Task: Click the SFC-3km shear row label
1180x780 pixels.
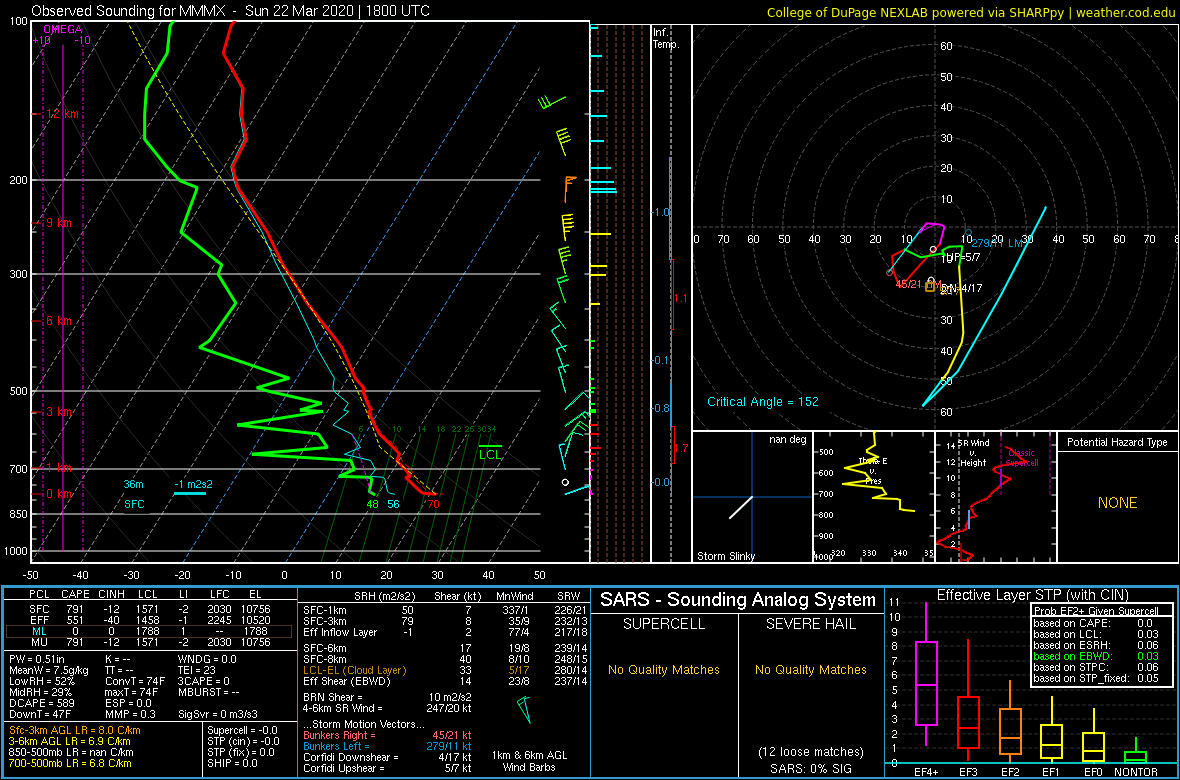Action: point(325,623)
